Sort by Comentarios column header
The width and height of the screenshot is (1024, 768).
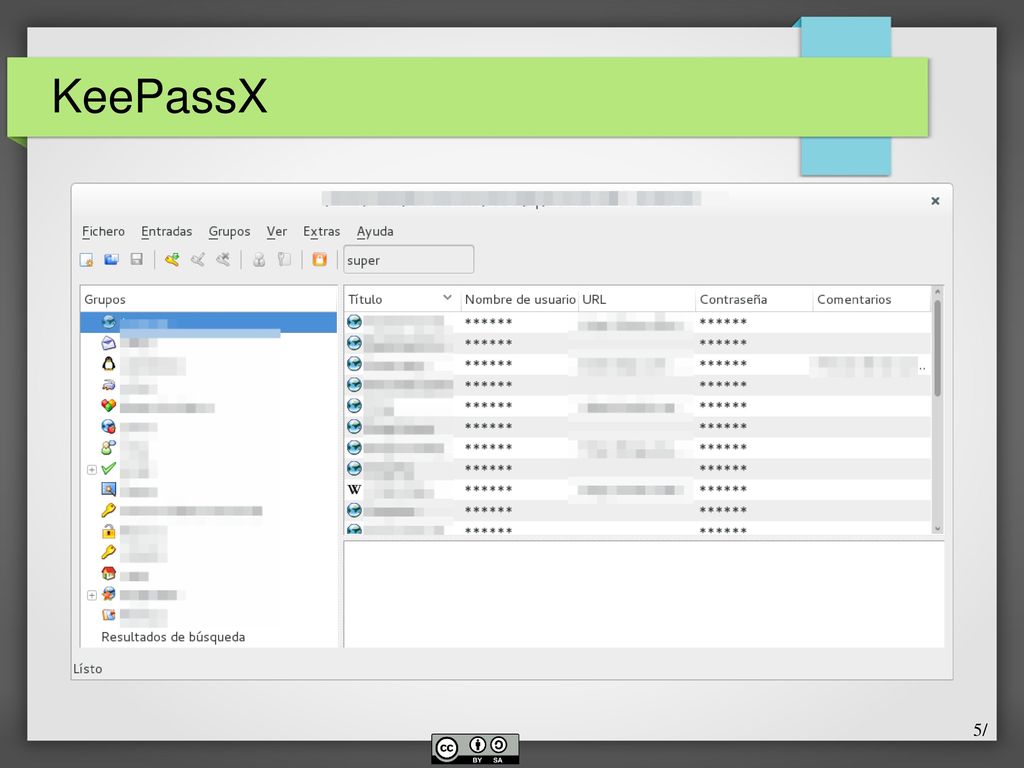tap(871, 299)
